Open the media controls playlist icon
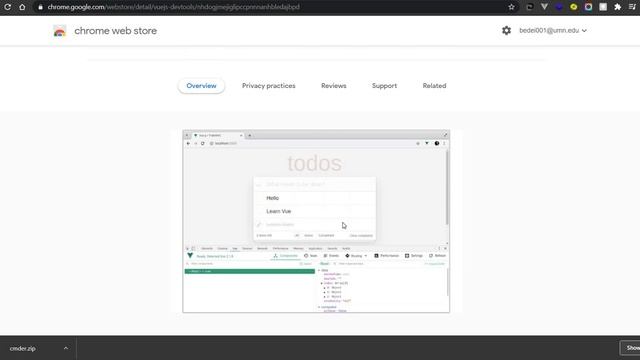The height and width of the screenshot is (360, 640). [x=632, y=7]
